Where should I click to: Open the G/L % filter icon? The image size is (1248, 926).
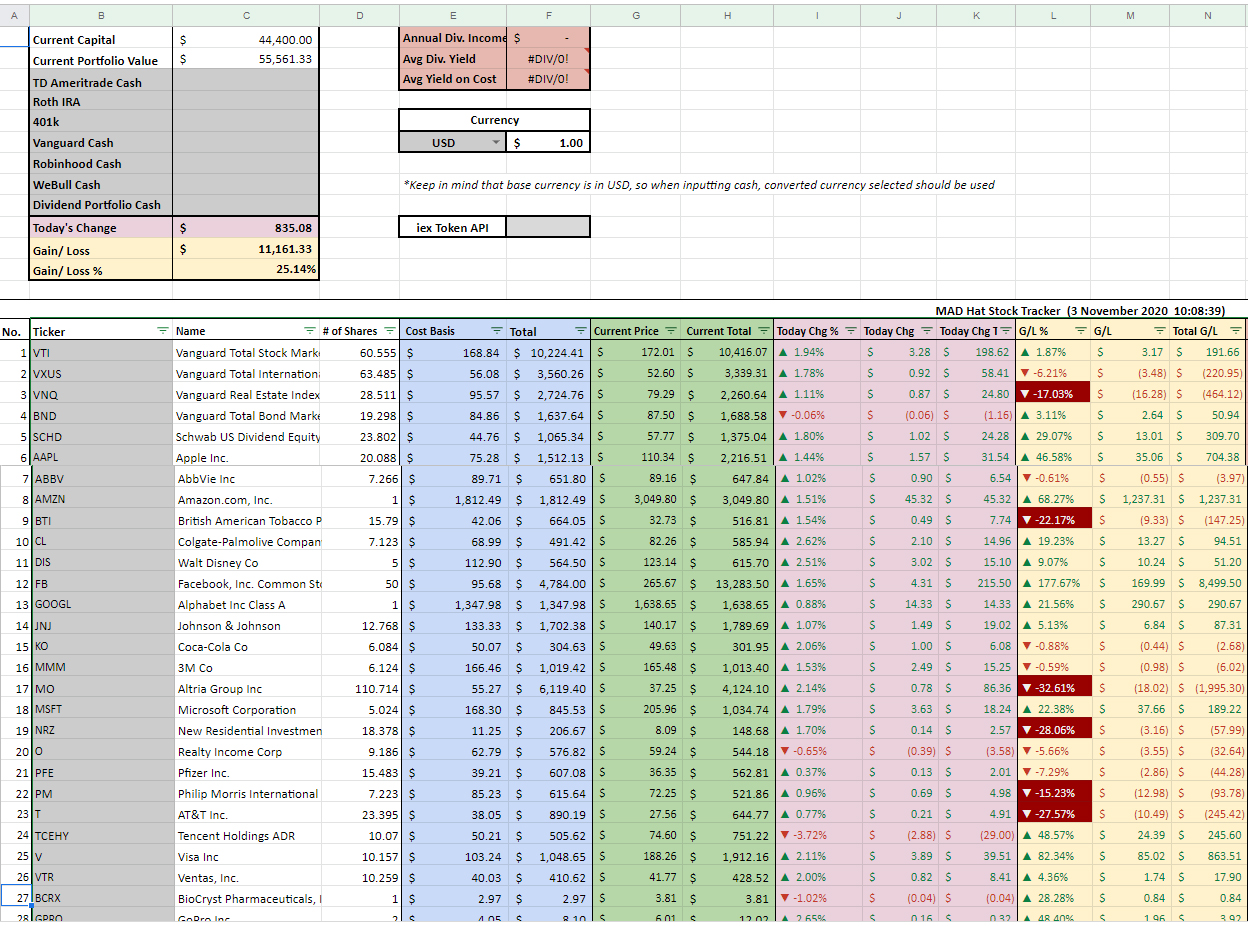(x=1079, y=331)
